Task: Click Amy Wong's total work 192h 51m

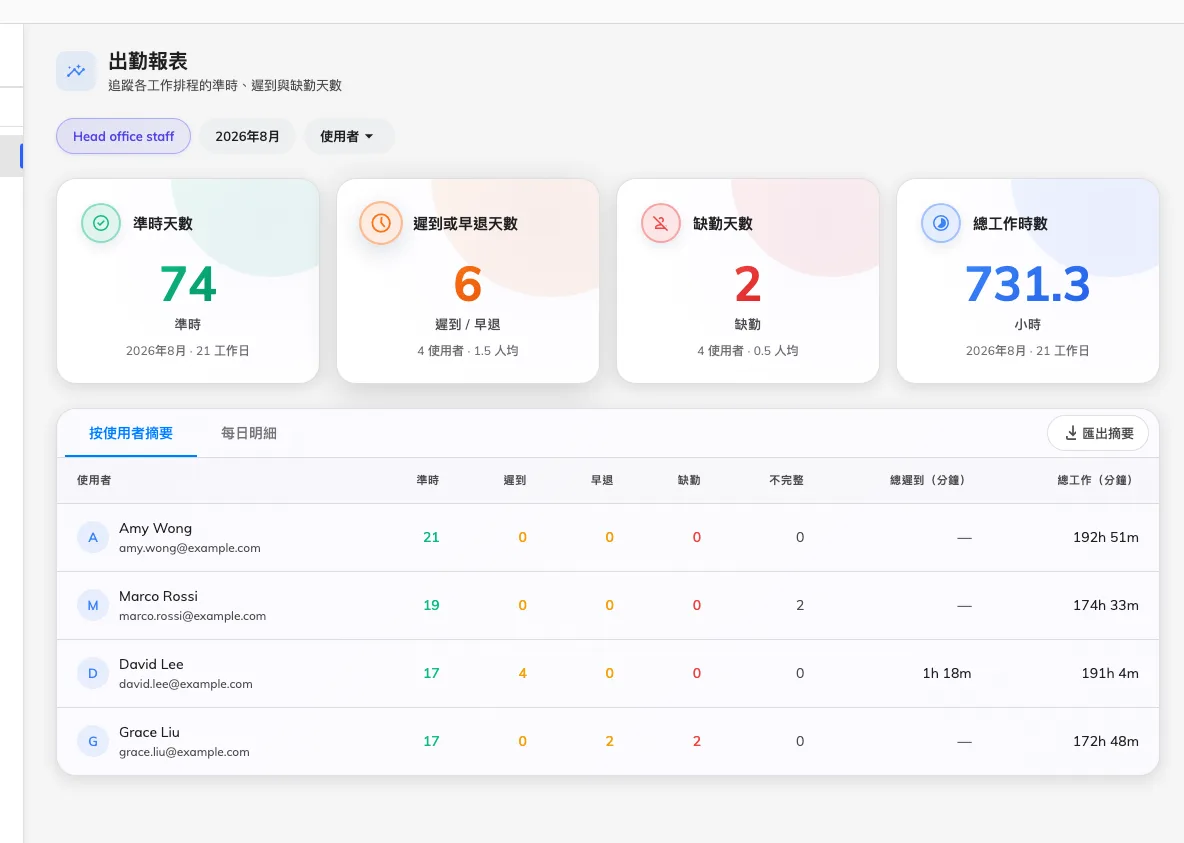Action: (1106, 538)
